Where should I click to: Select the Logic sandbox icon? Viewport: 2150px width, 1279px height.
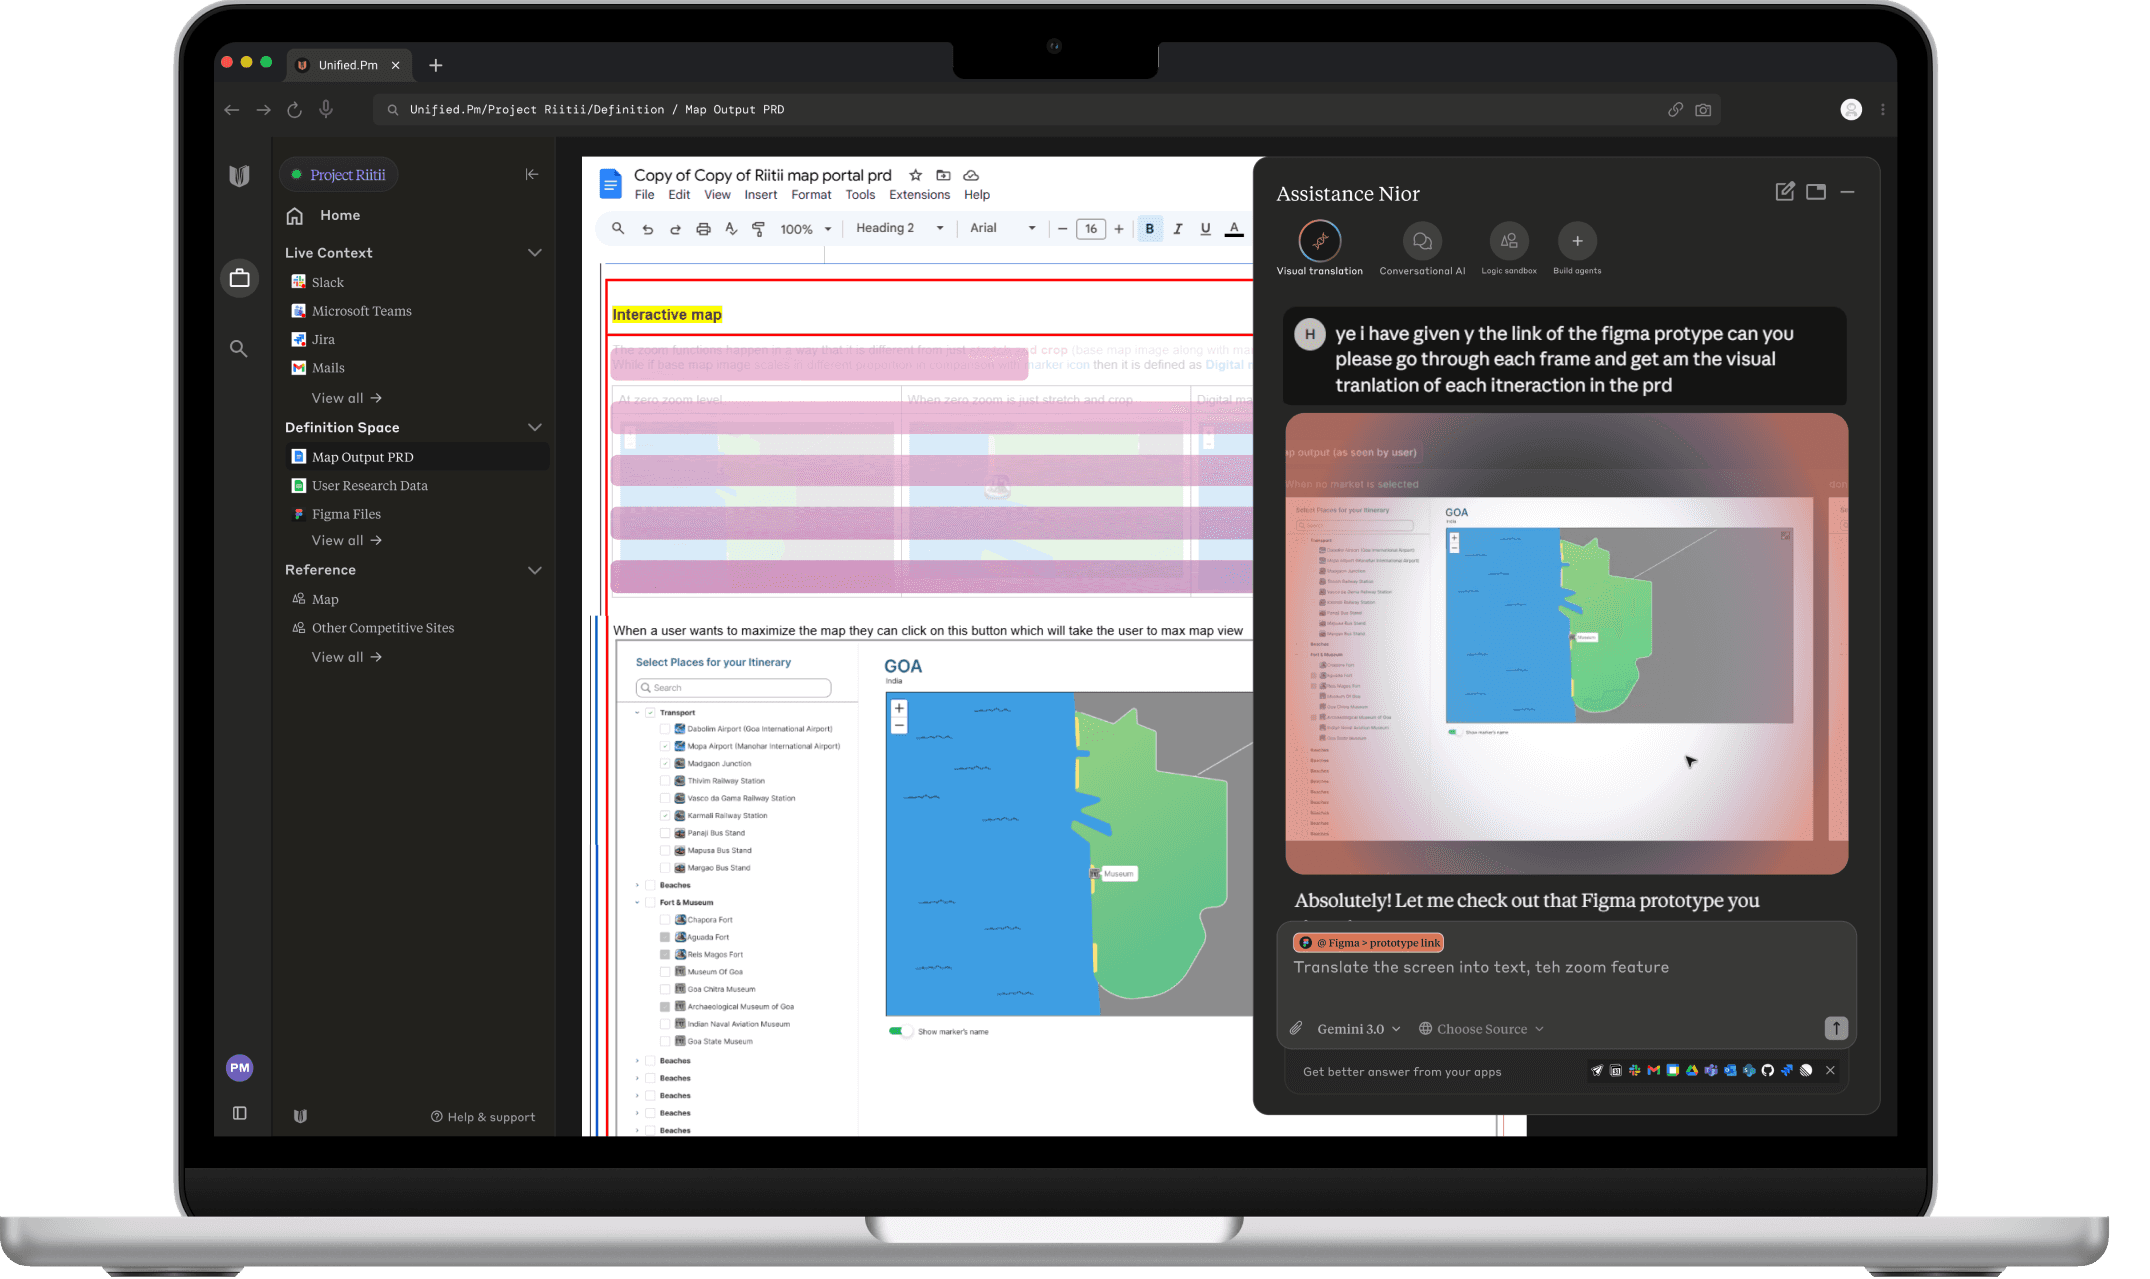[x=1508, y=241]
